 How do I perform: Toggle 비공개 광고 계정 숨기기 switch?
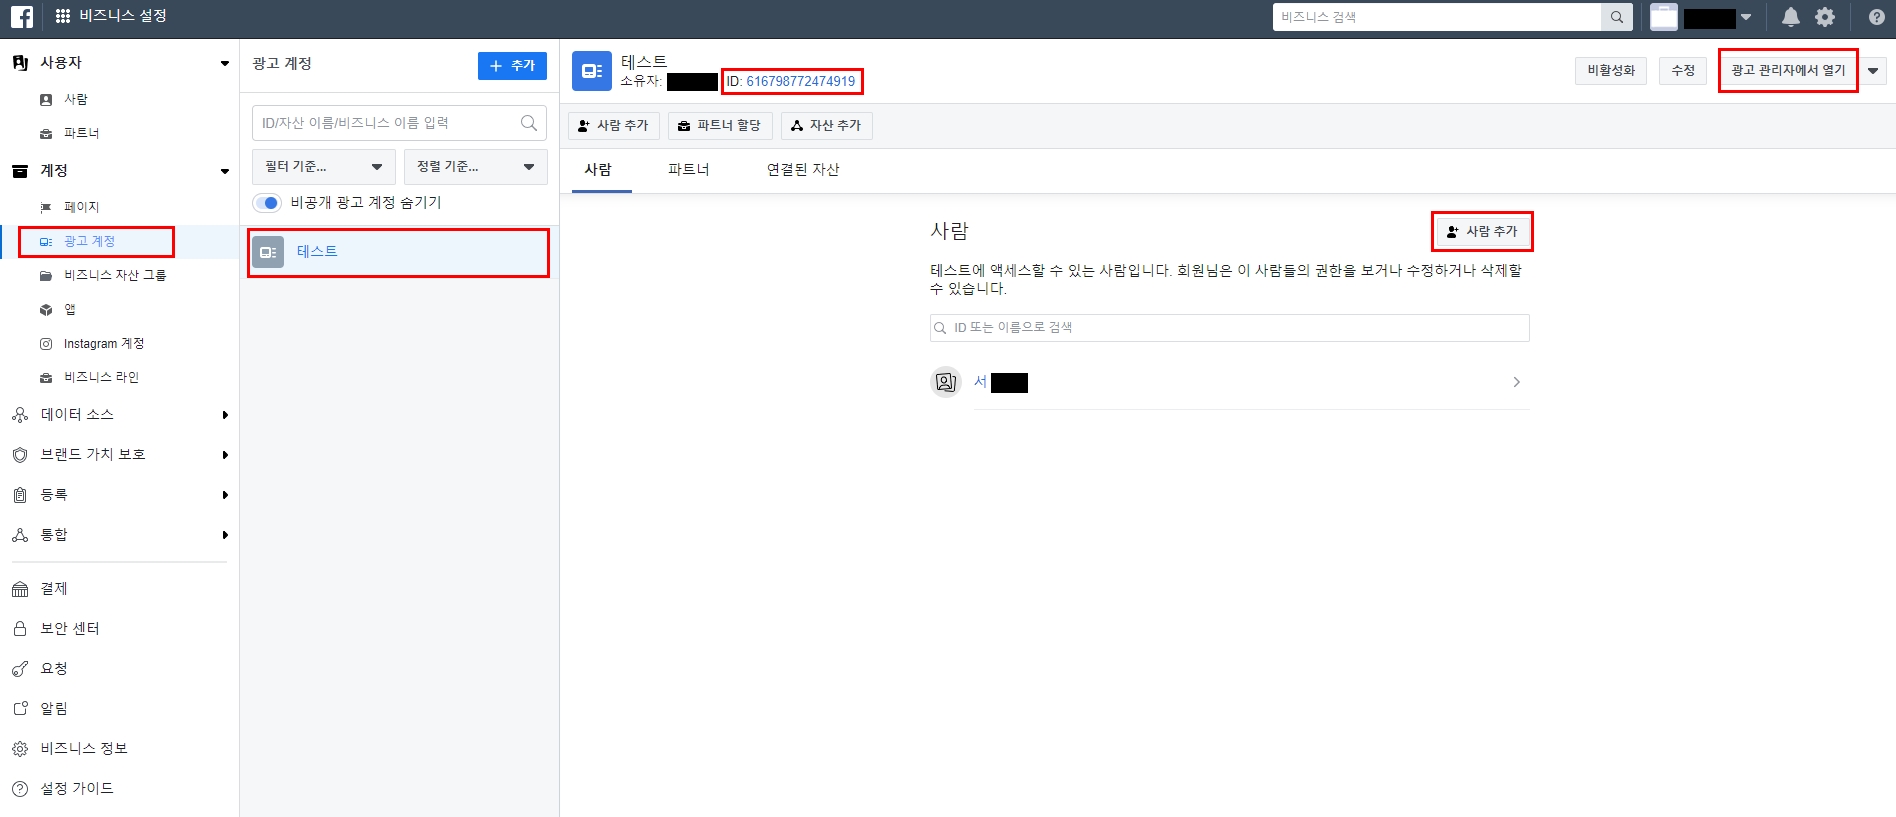click(x=267, y=203)
